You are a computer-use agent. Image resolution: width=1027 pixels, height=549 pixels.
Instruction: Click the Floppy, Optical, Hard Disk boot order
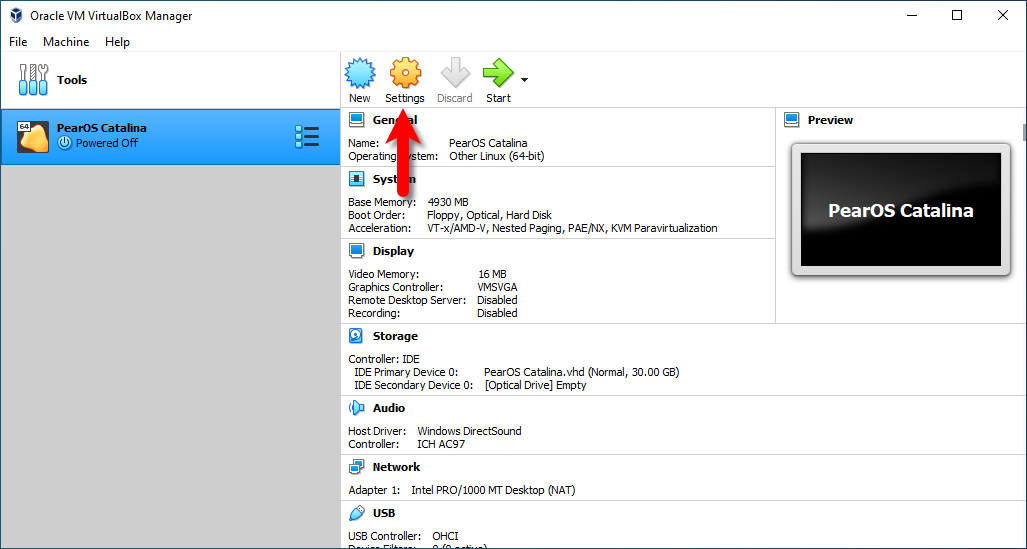point(489,215)
